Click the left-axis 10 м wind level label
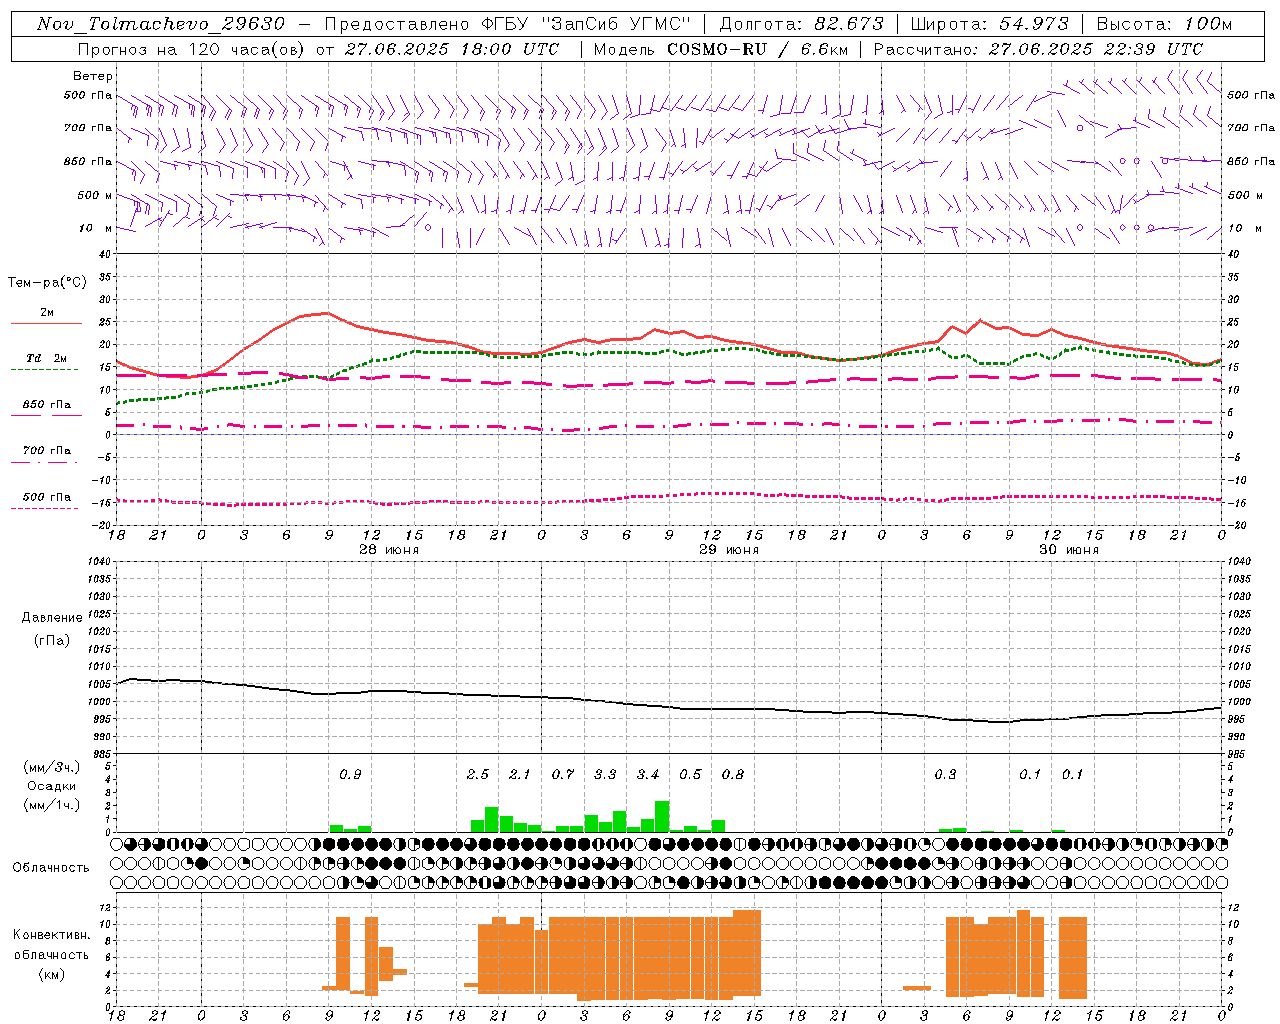The image size is (1280, 1024). pyautogui.click(x=95, y=228)
